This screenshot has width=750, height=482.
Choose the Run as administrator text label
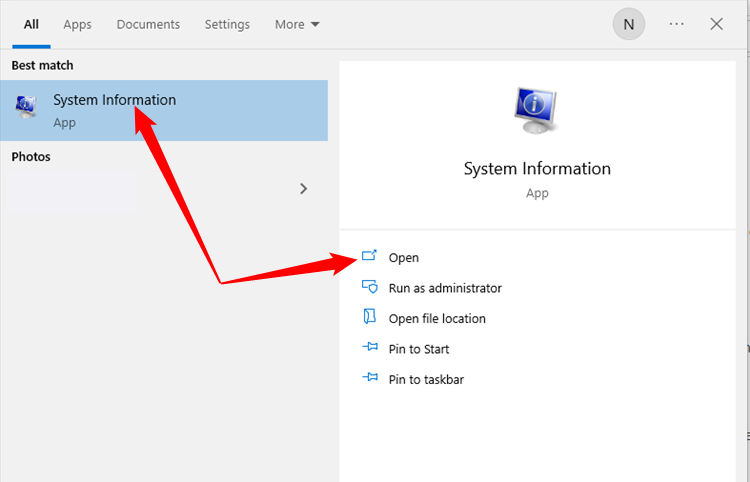pos(445,288)
